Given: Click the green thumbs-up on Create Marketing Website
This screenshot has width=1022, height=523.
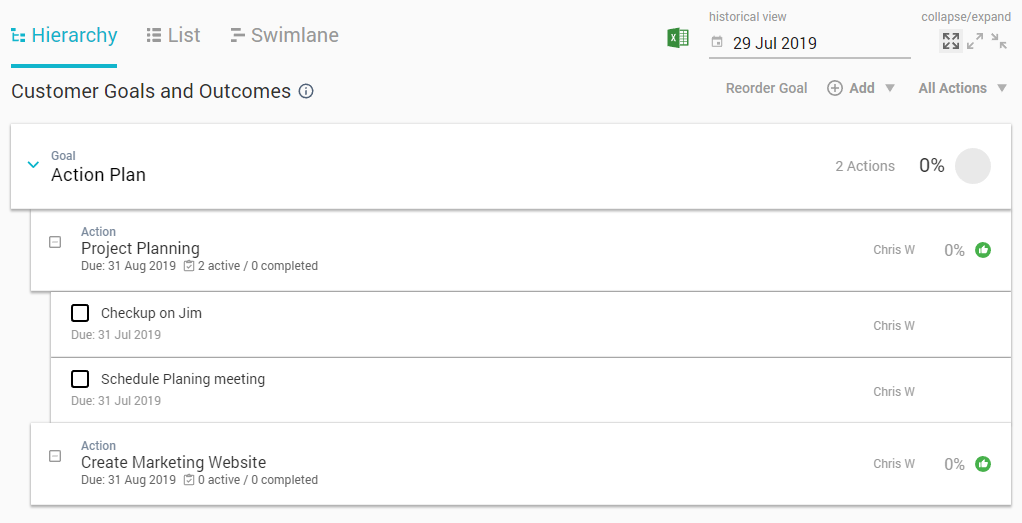Looking at the screenshot, I should pyautogui.click(x=983, y=464).
